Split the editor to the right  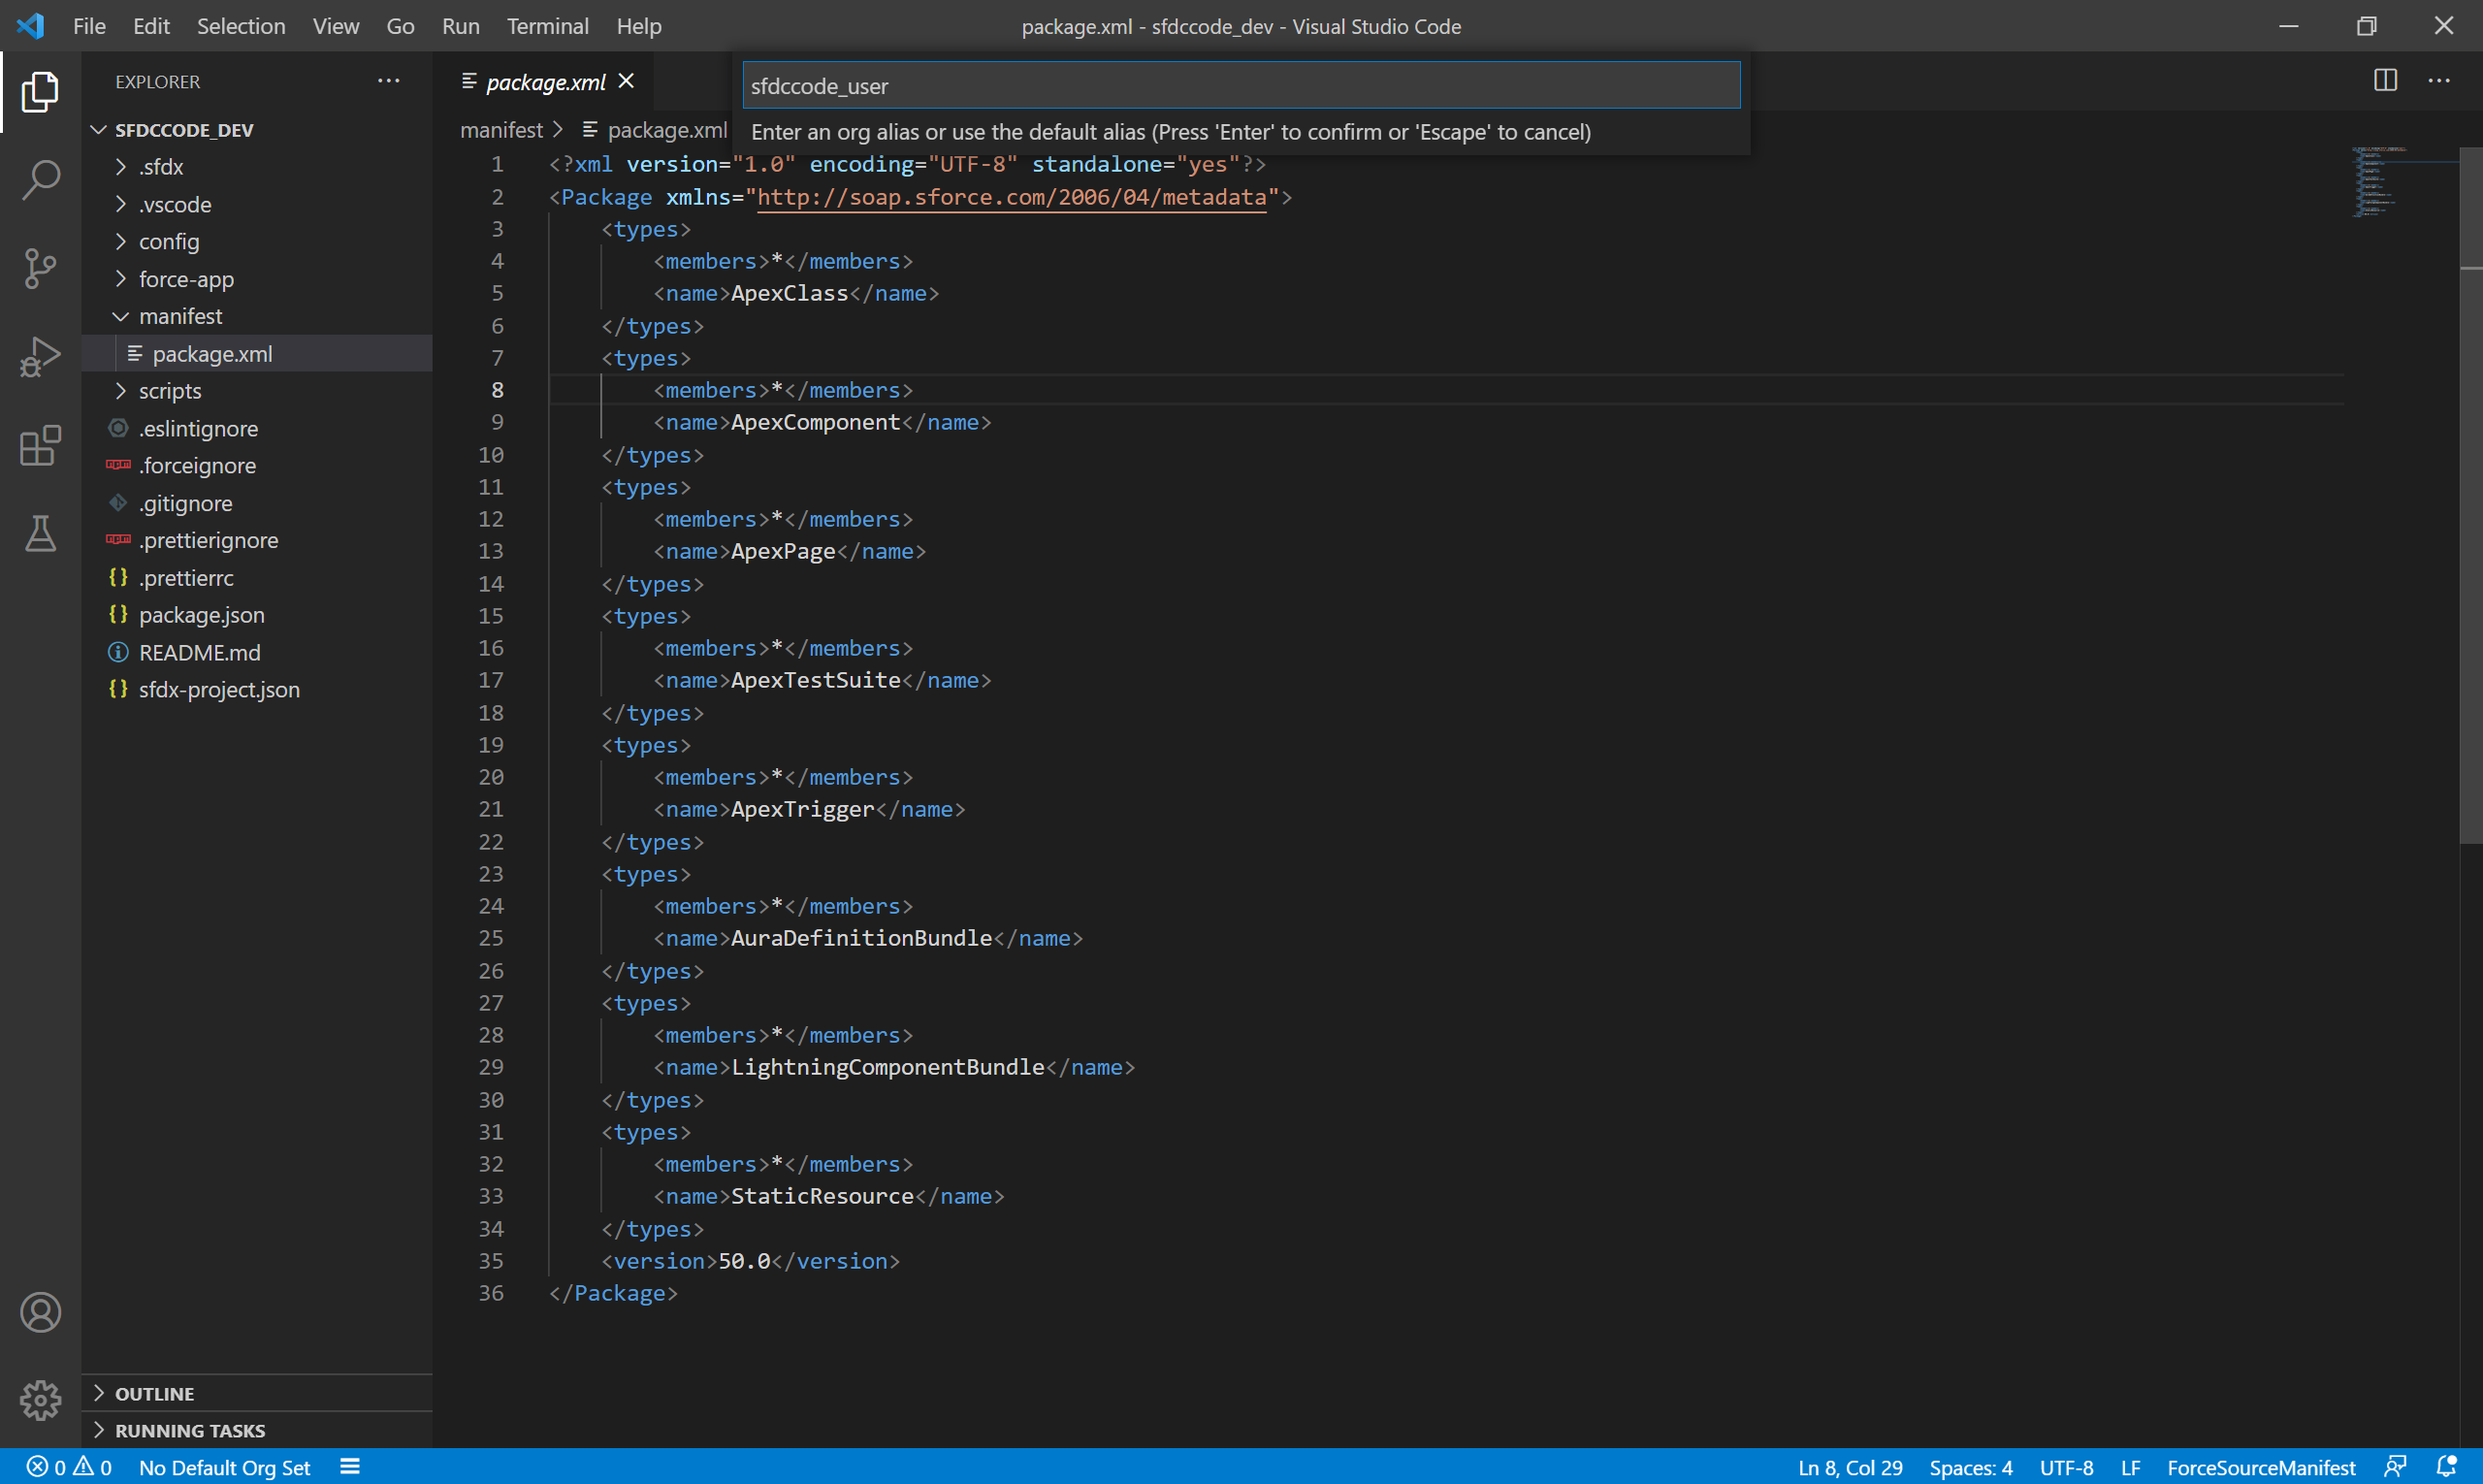point(2385,81)
